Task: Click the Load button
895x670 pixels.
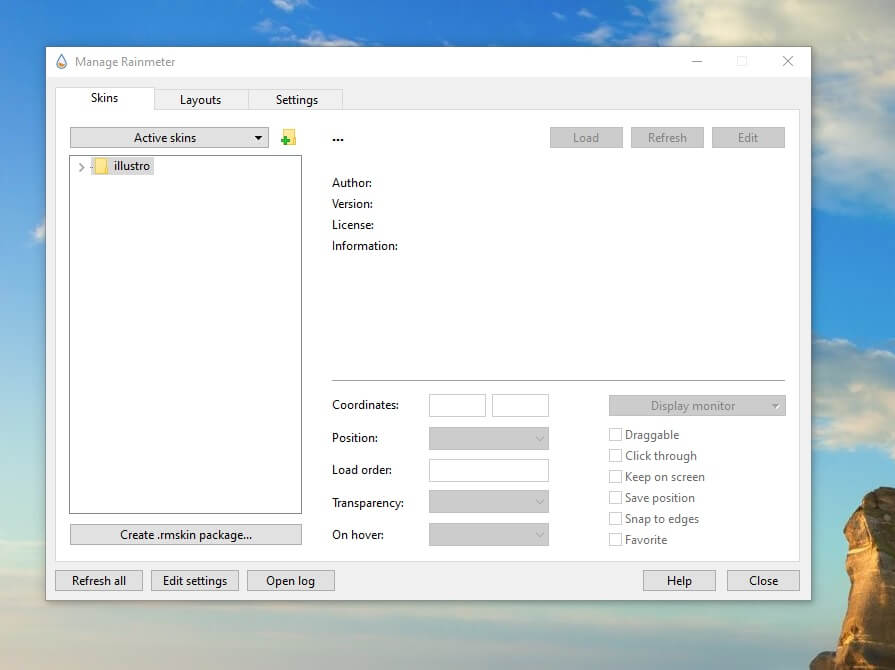Action: [x=586, y=138]
